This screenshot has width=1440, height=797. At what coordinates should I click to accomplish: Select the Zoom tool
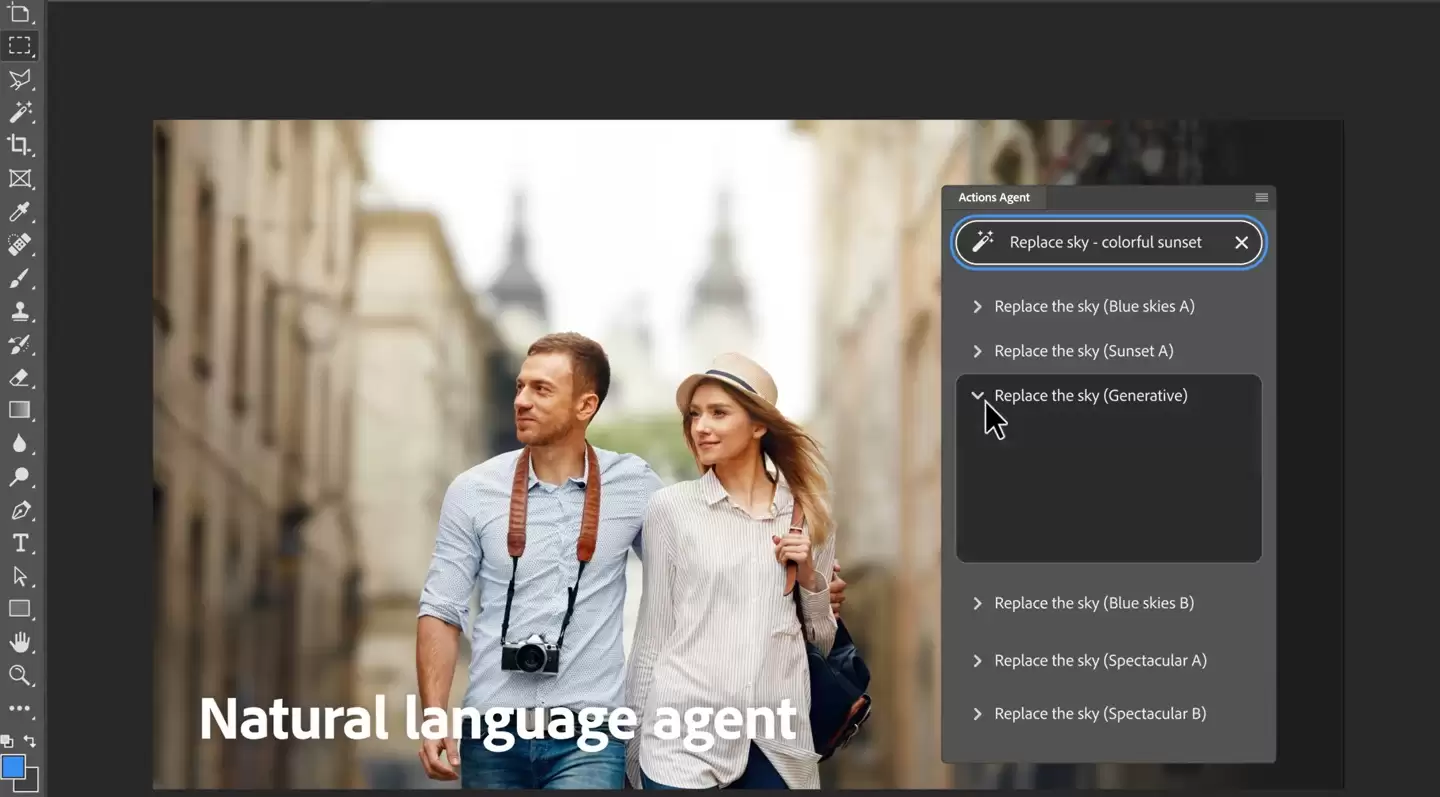point(20,675)
